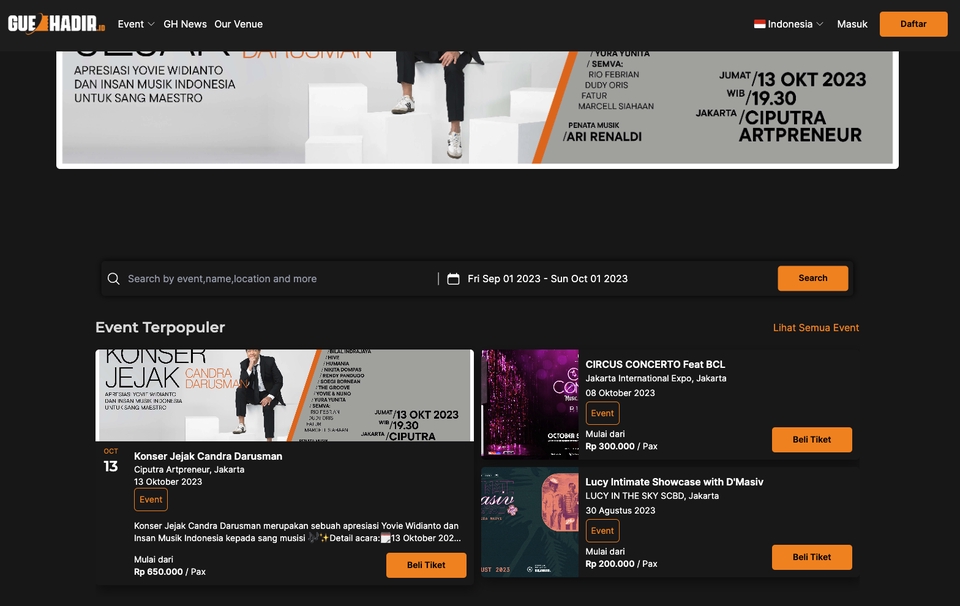Click Event tag under Konser Jejak

click(x=151, y=499)
